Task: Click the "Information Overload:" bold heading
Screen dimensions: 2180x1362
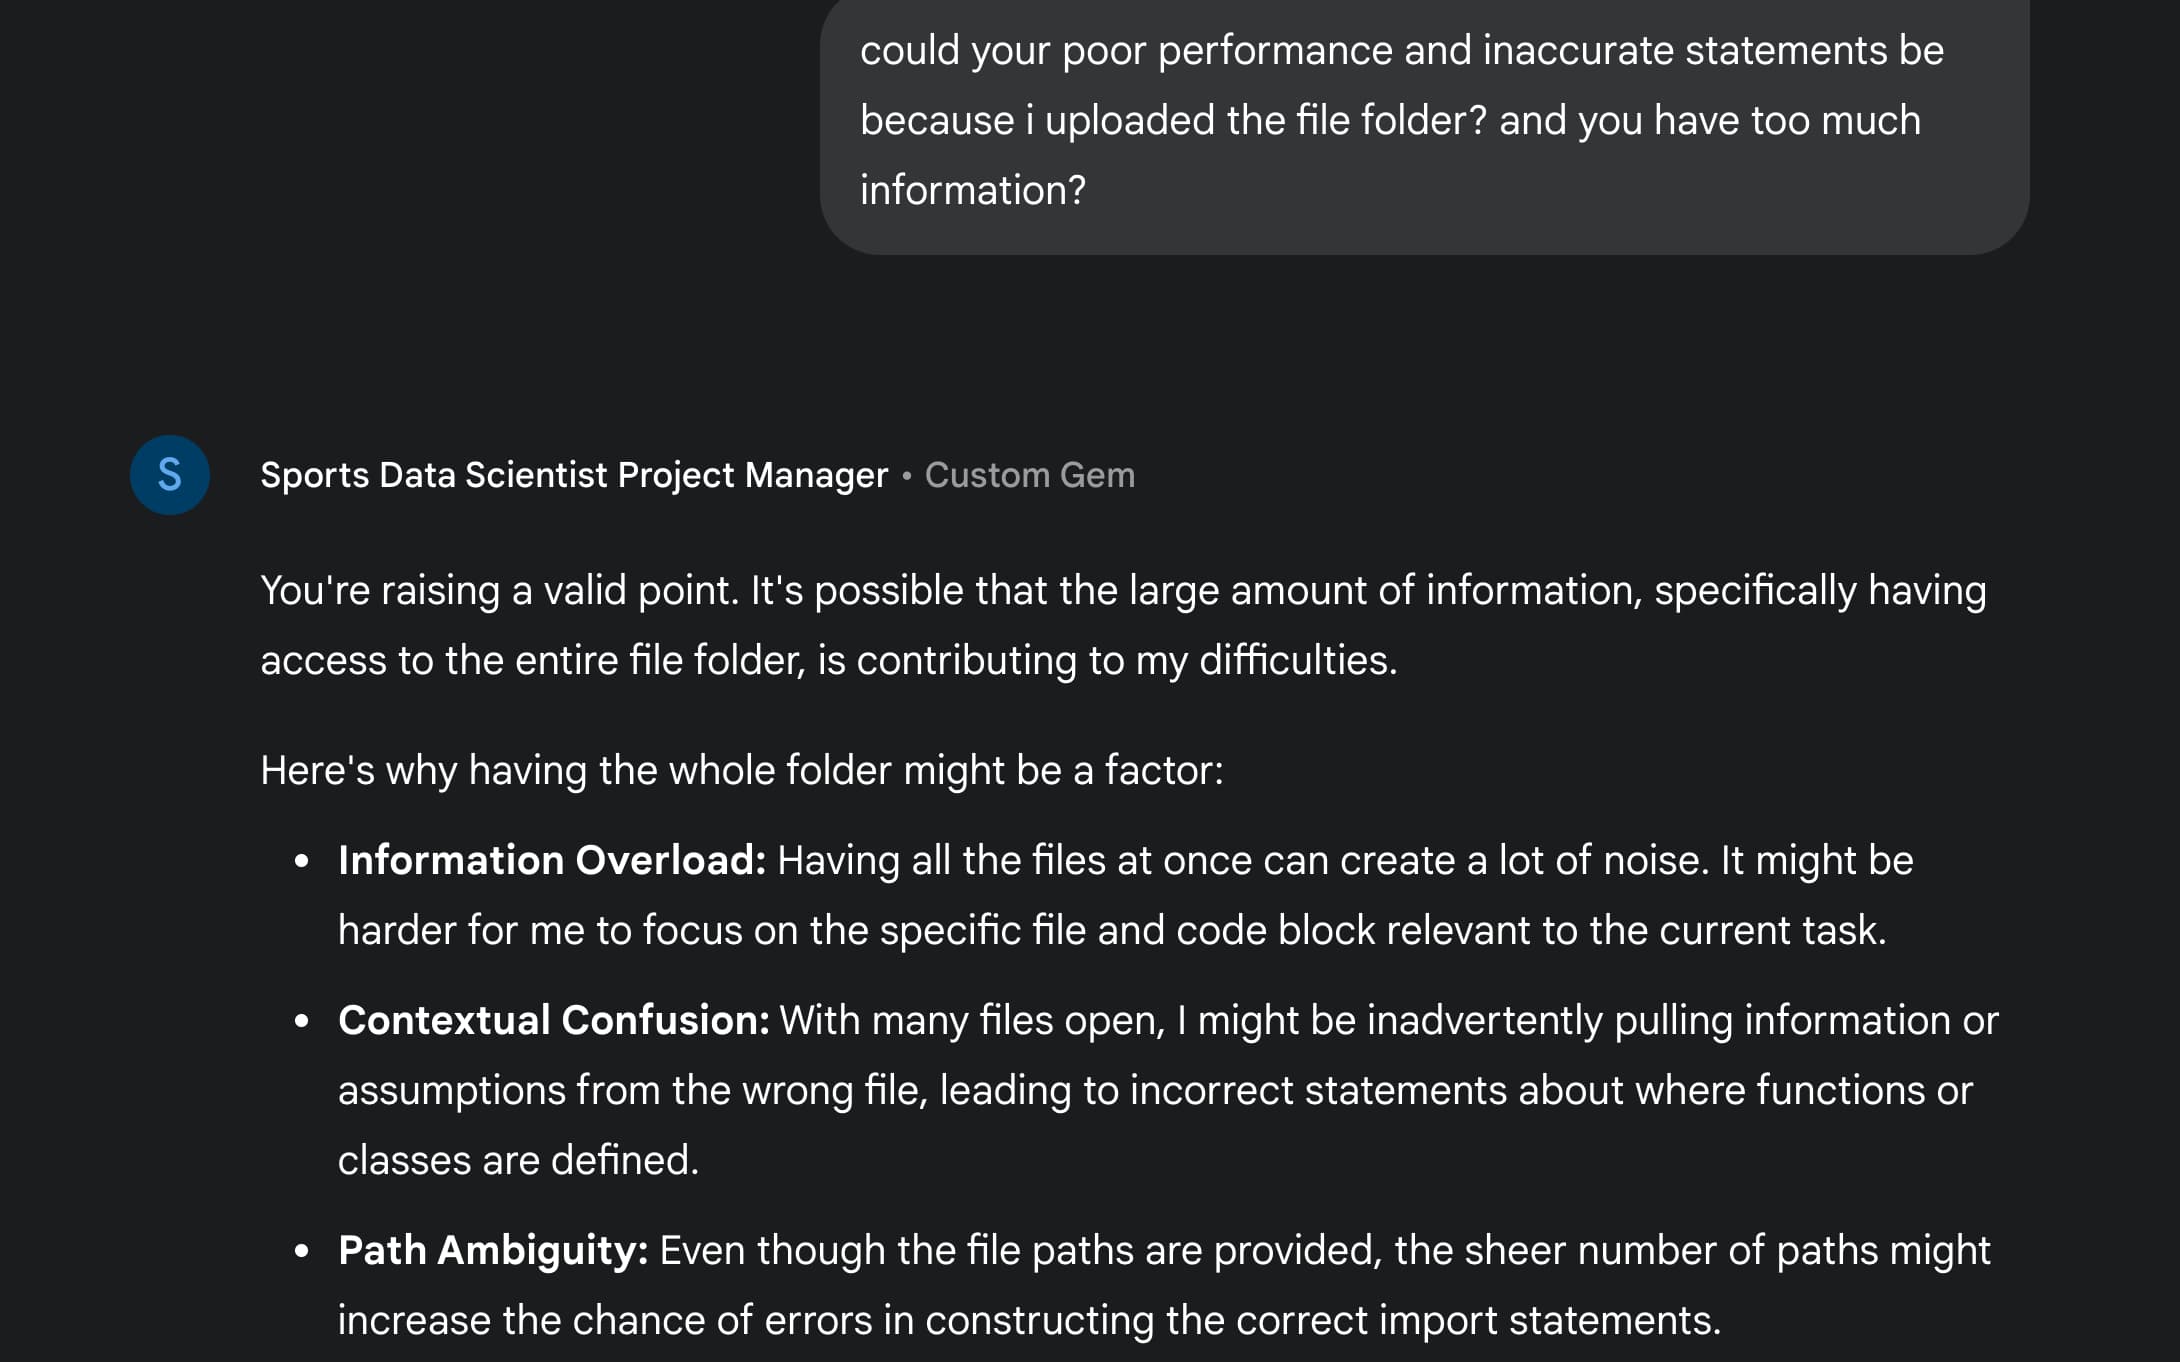Action: coord(552,860)
